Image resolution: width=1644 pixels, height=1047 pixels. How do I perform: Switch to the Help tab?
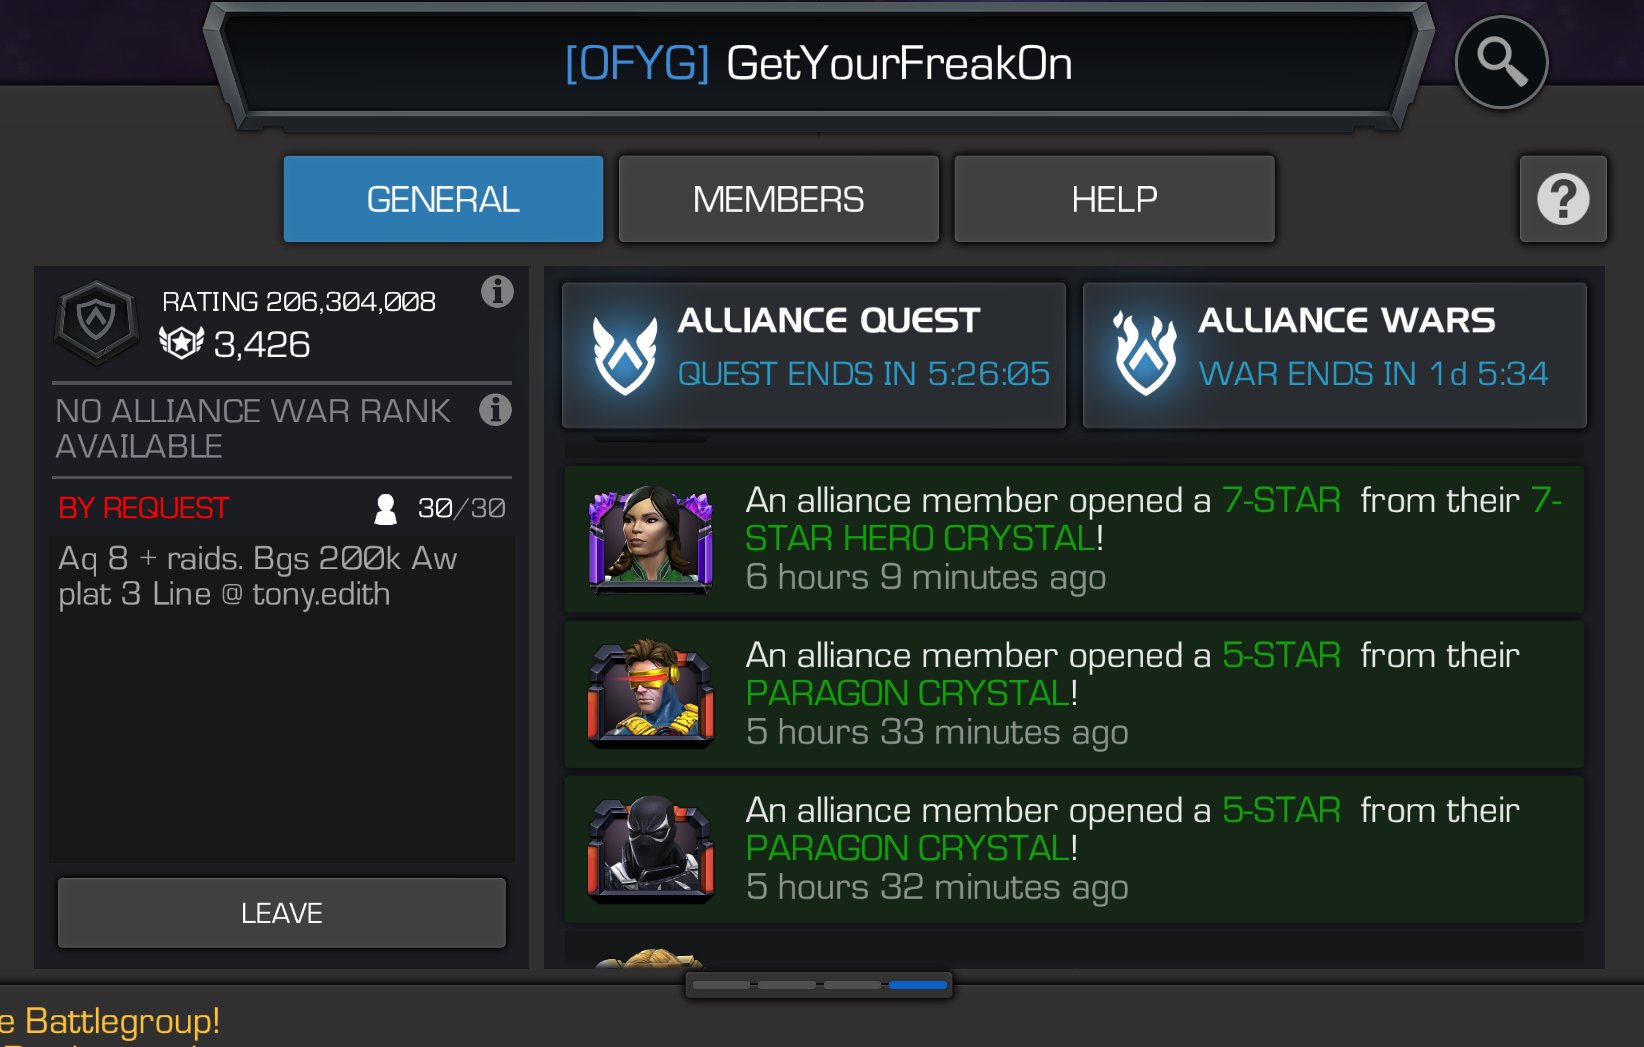tap(1114, 199)
